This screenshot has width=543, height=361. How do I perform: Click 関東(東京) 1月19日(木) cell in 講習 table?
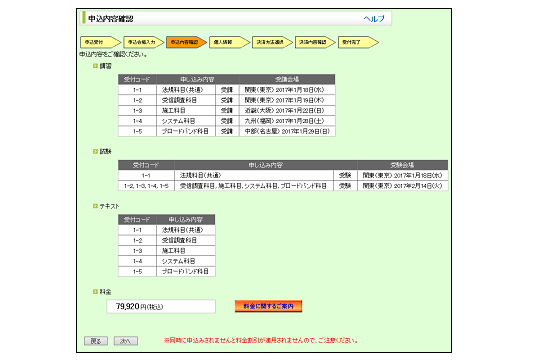pos(287,100)
